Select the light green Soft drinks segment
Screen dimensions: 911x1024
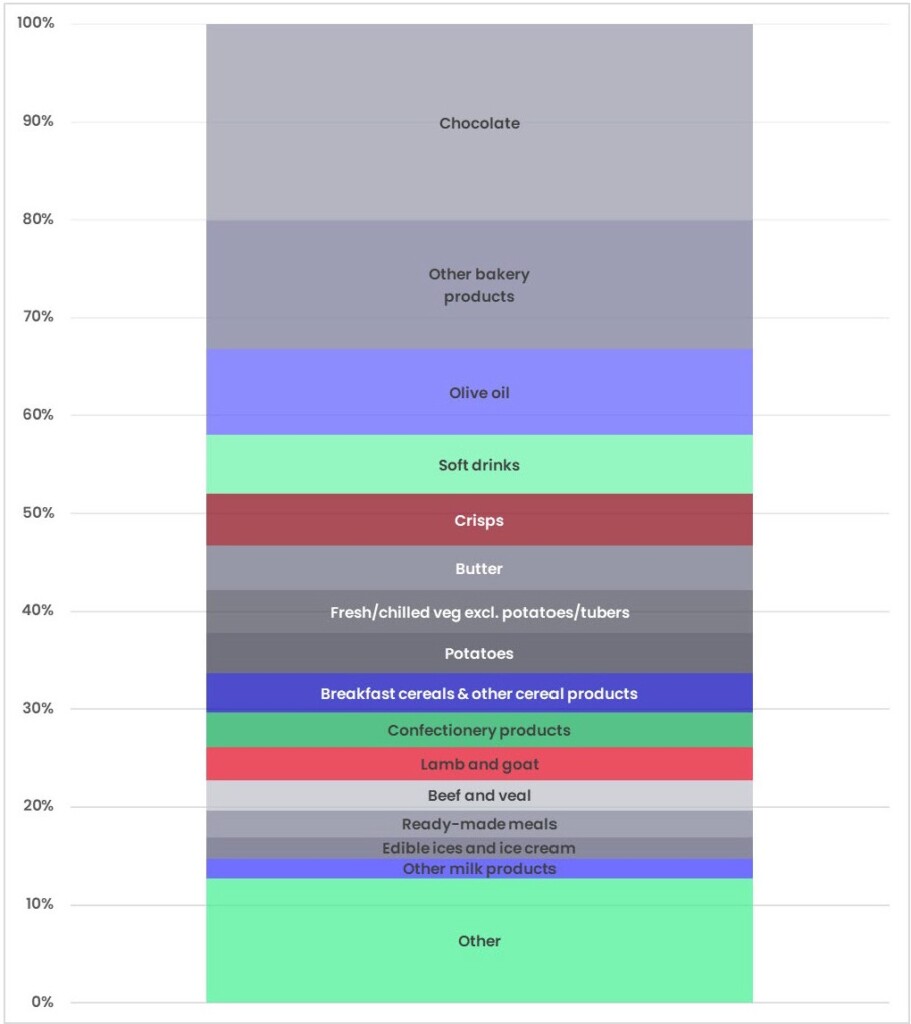[x=479, y=465]
